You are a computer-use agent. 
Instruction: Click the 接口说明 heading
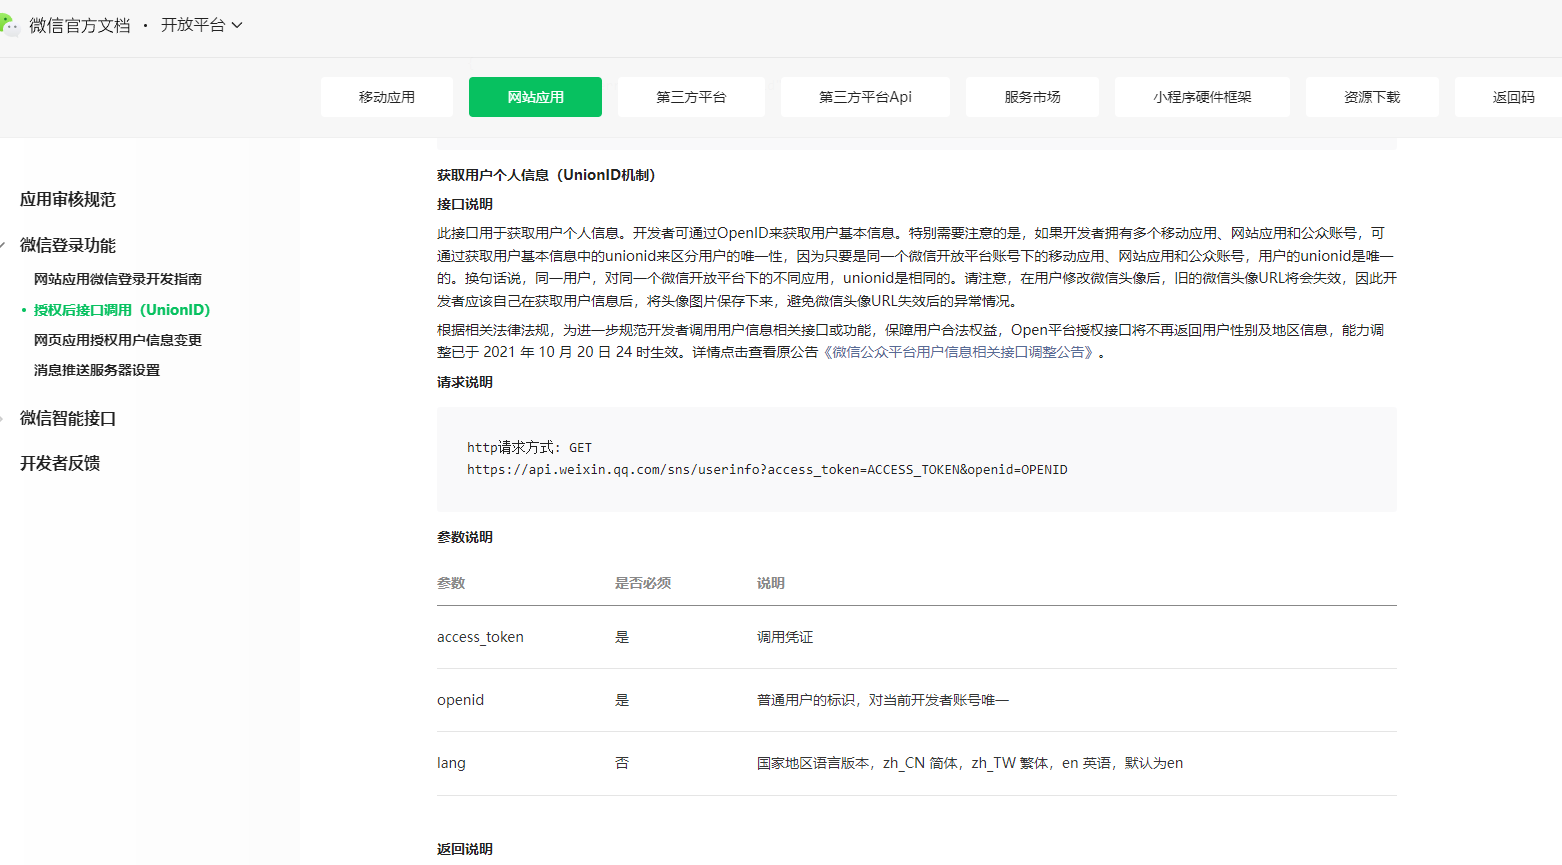pyautogui.click(x=465, y=204)
